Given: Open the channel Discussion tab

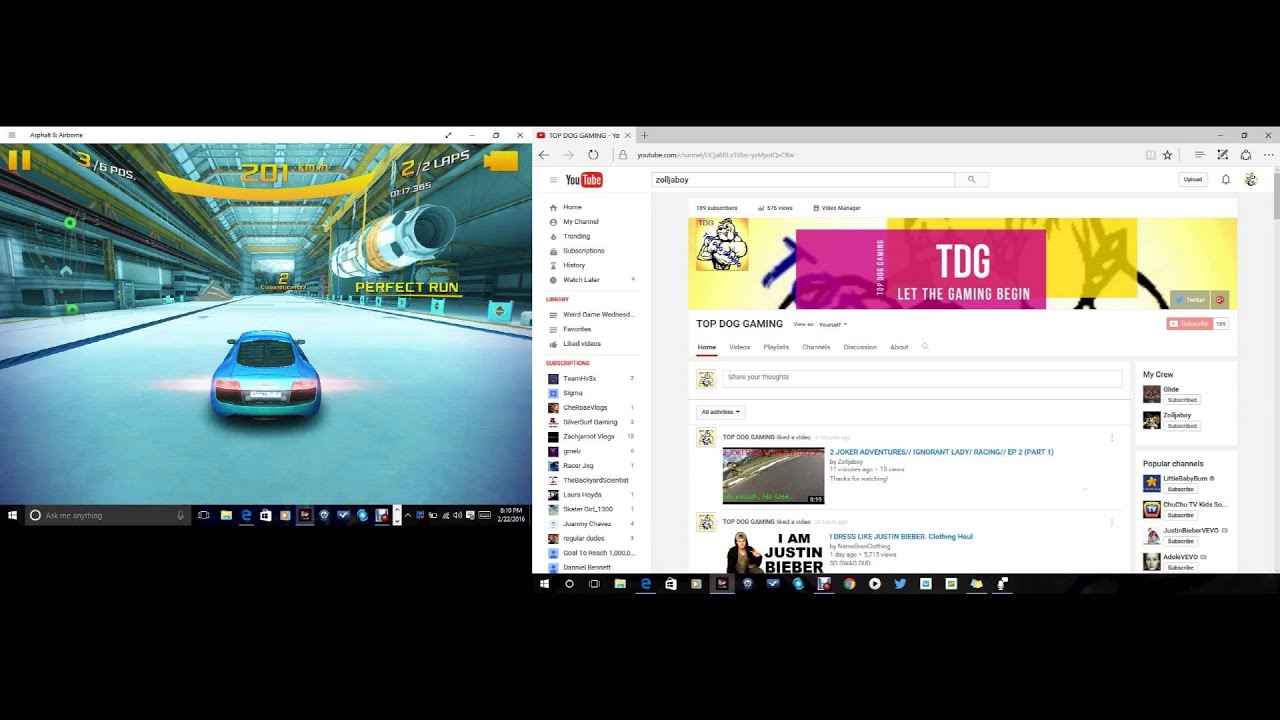Looking at the screenshot, I should [x=860, y=347].
